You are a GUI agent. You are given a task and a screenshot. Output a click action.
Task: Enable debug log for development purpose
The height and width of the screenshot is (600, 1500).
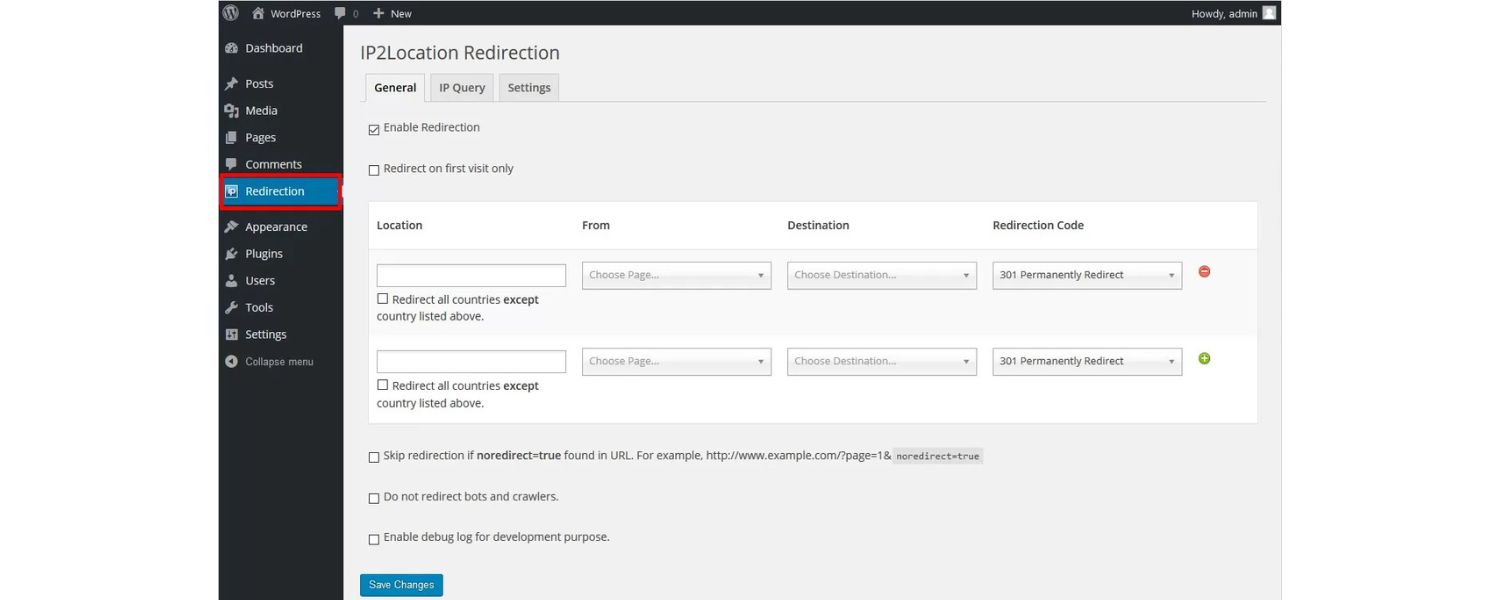coord(373,538)
